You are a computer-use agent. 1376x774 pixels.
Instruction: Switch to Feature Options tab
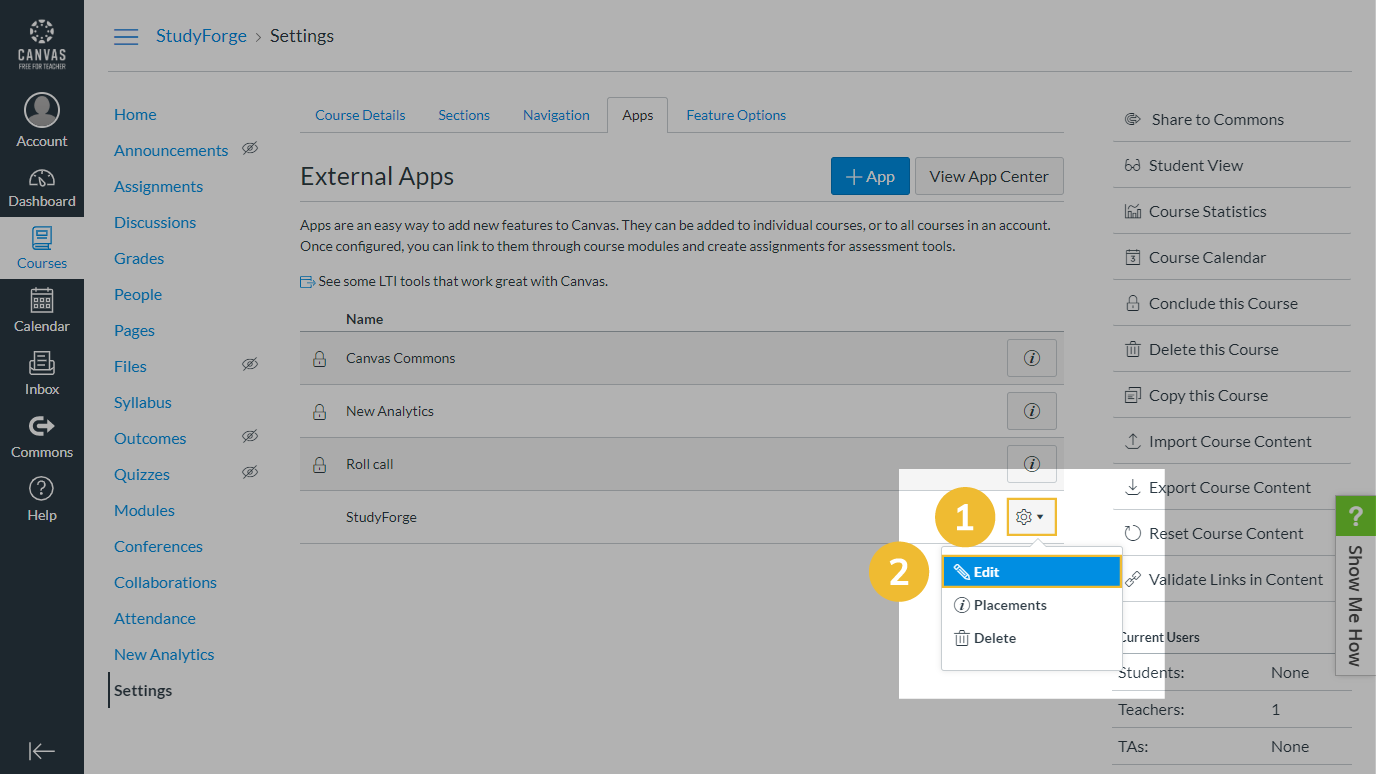point(736,115)
